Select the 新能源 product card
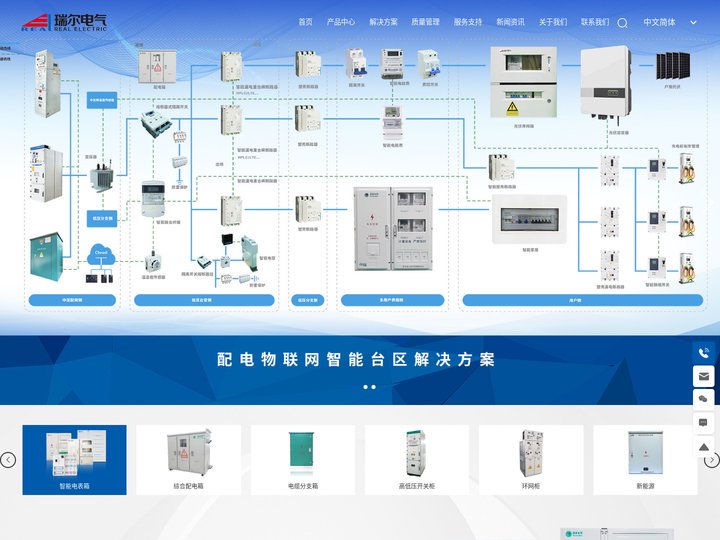Screen dimensions: 720x540 point(645,460)
